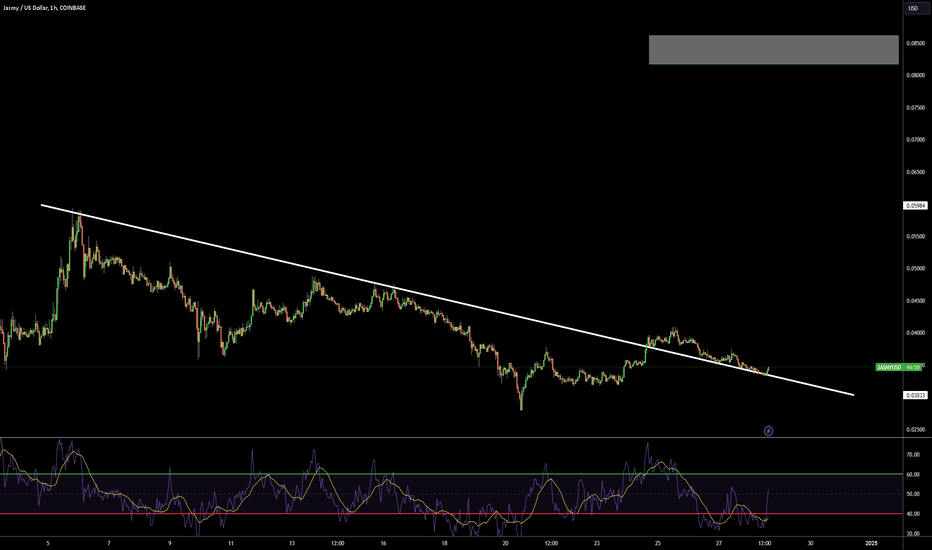Image resolution: width=932 pixels, height=550 pixels.
Task: Click the green JASMYUSD price label
Action: [x=899, y=367]
